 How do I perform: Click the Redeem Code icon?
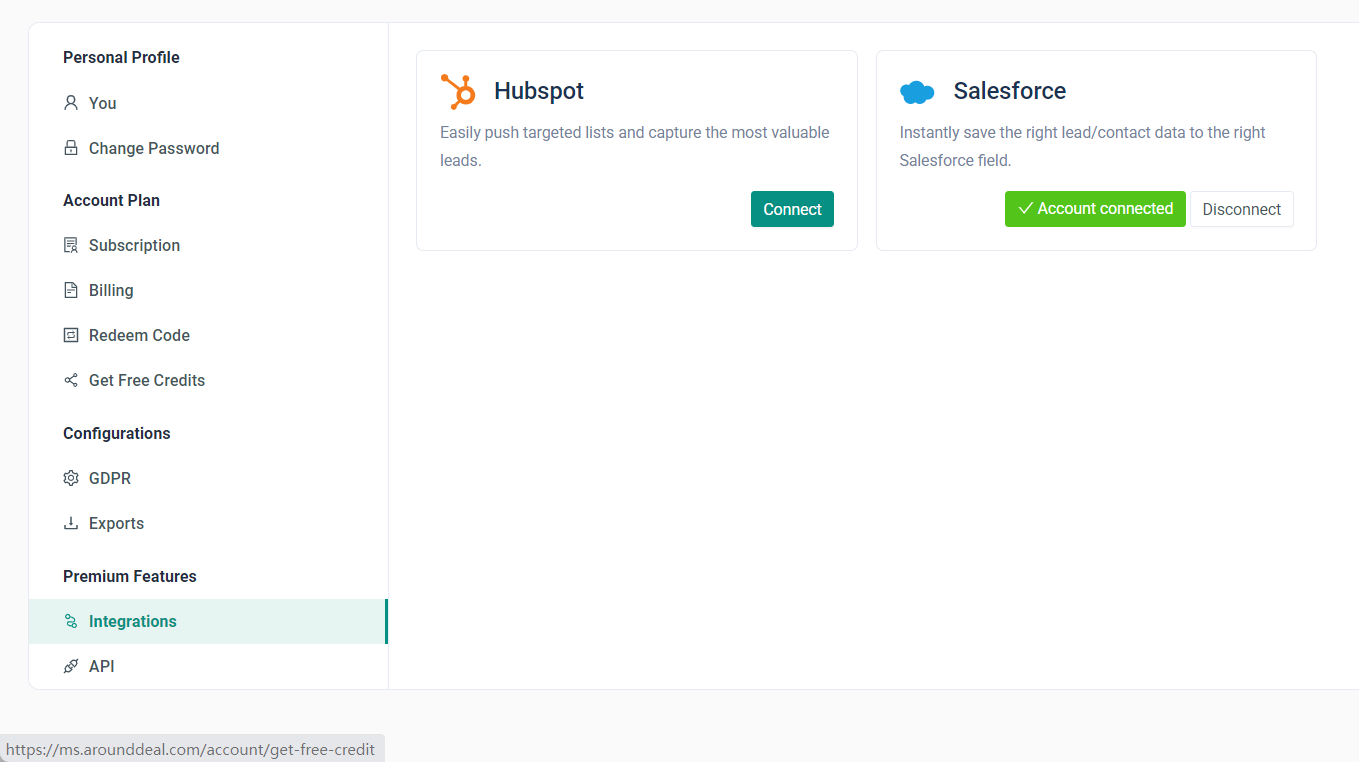pos(71,335)
